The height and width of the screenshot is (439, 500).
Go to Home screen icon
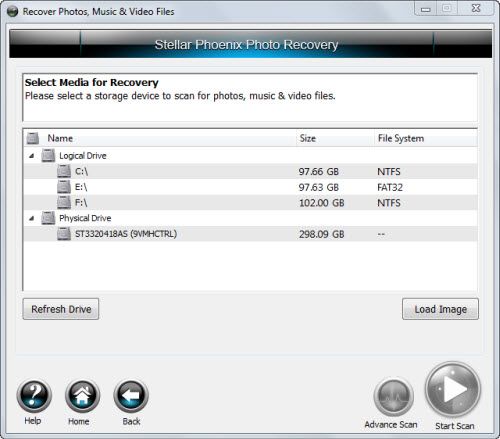coord(82,397)
